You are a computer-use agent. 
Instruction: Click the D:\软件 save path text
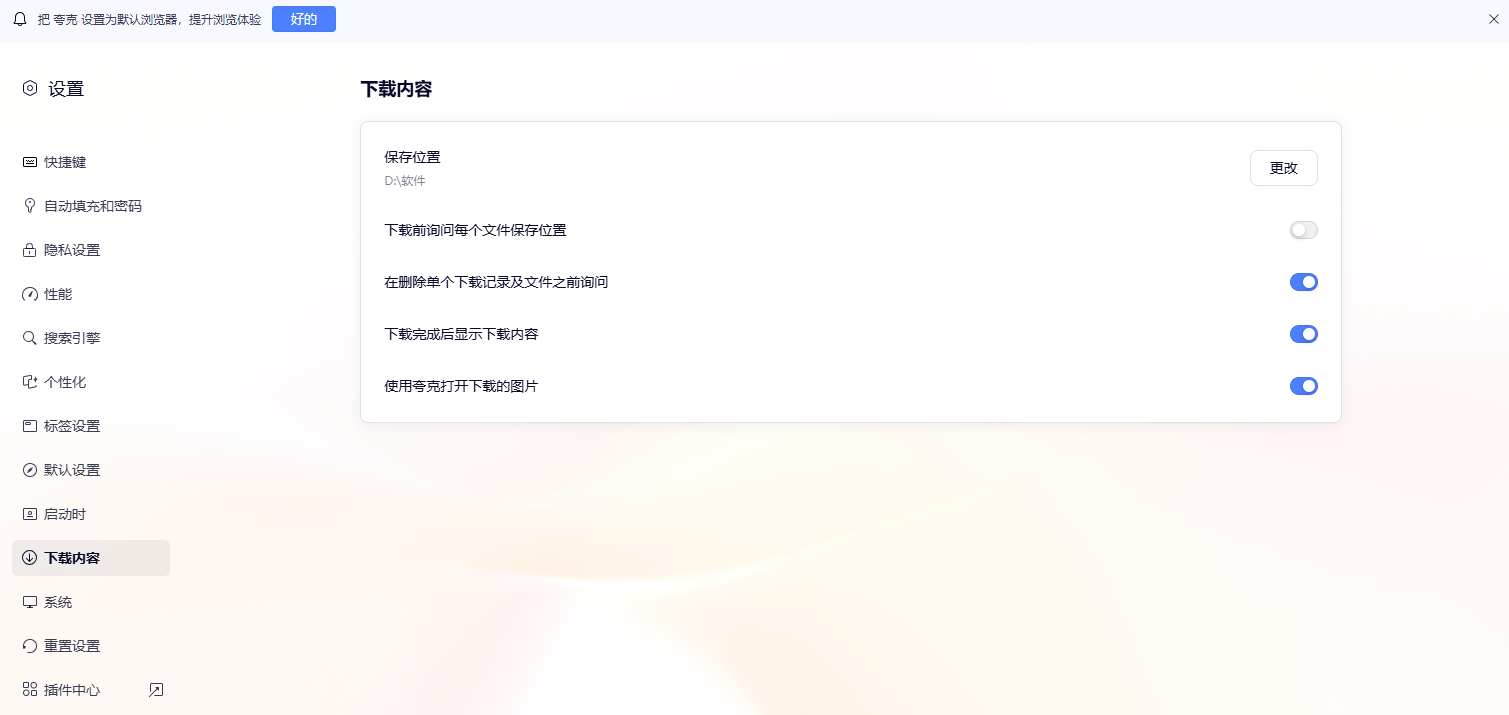(x=405, y=181)
